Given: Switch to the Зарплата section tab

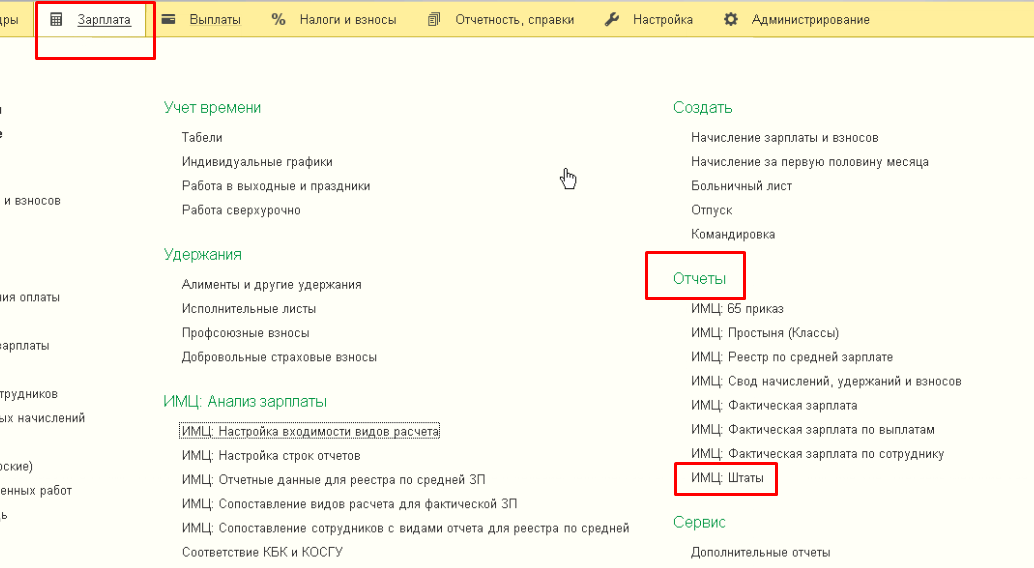Looking at the screenshot, I should coord(104,19).
